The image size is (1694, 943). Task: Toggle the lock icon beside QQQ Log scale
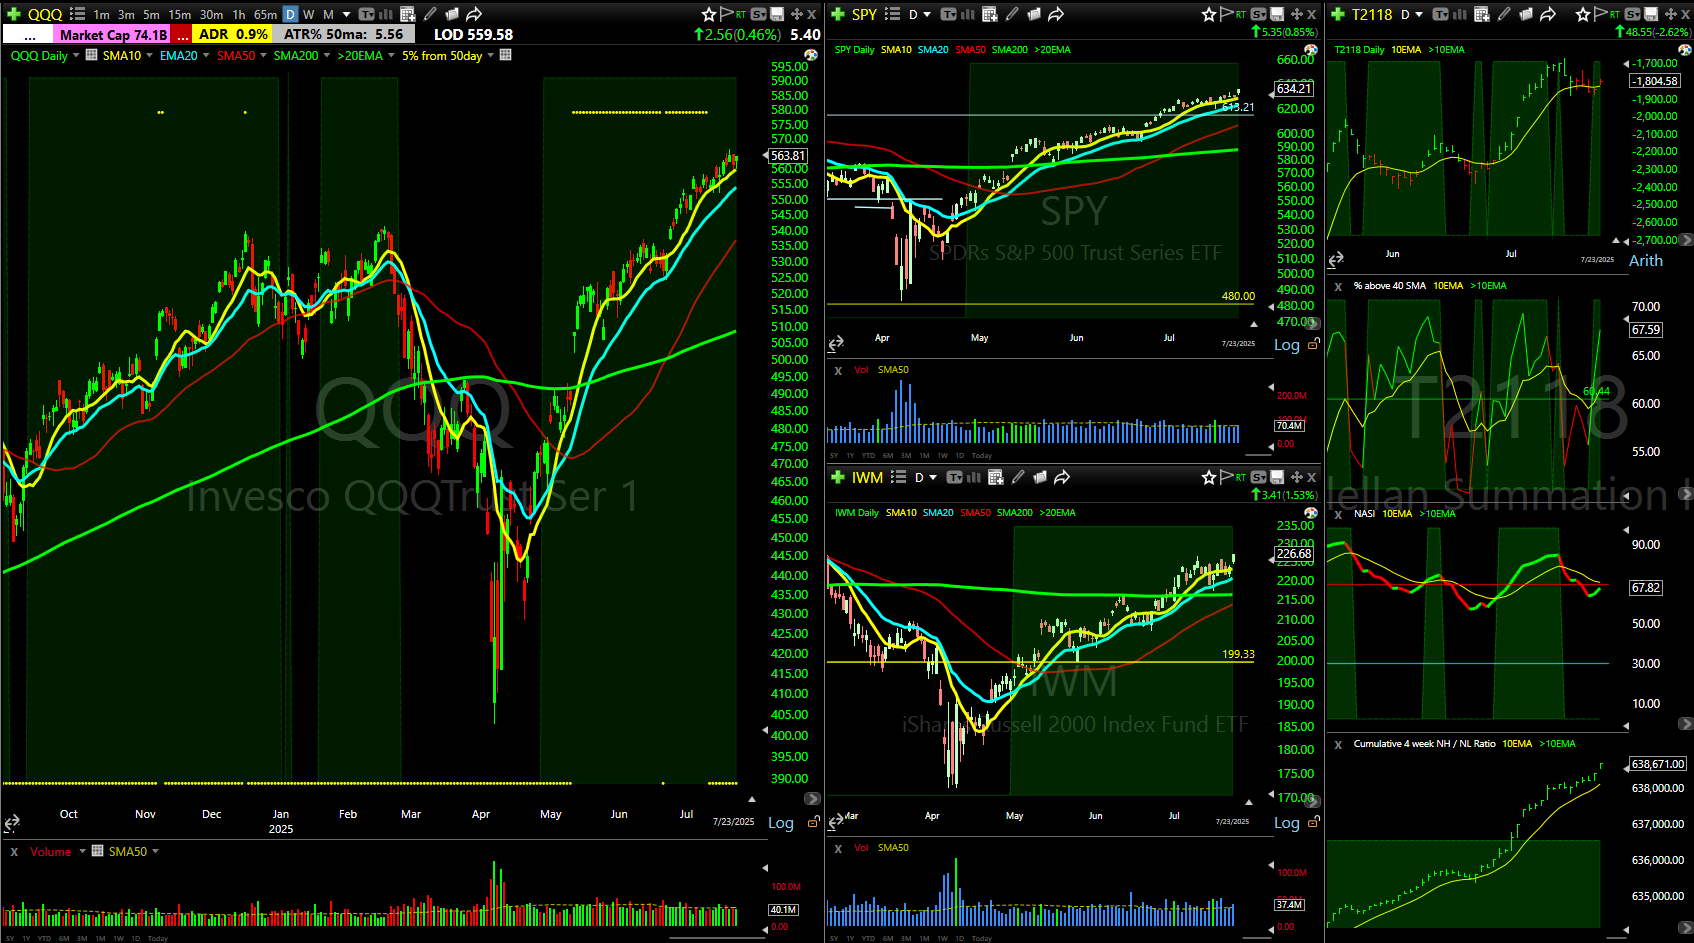(813, 821)
